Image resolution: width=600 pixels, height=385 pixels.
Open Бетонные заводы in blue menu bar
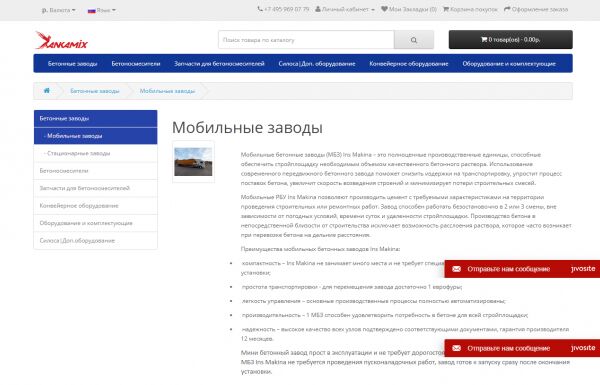pyautogui.click(x=72, y=64)
